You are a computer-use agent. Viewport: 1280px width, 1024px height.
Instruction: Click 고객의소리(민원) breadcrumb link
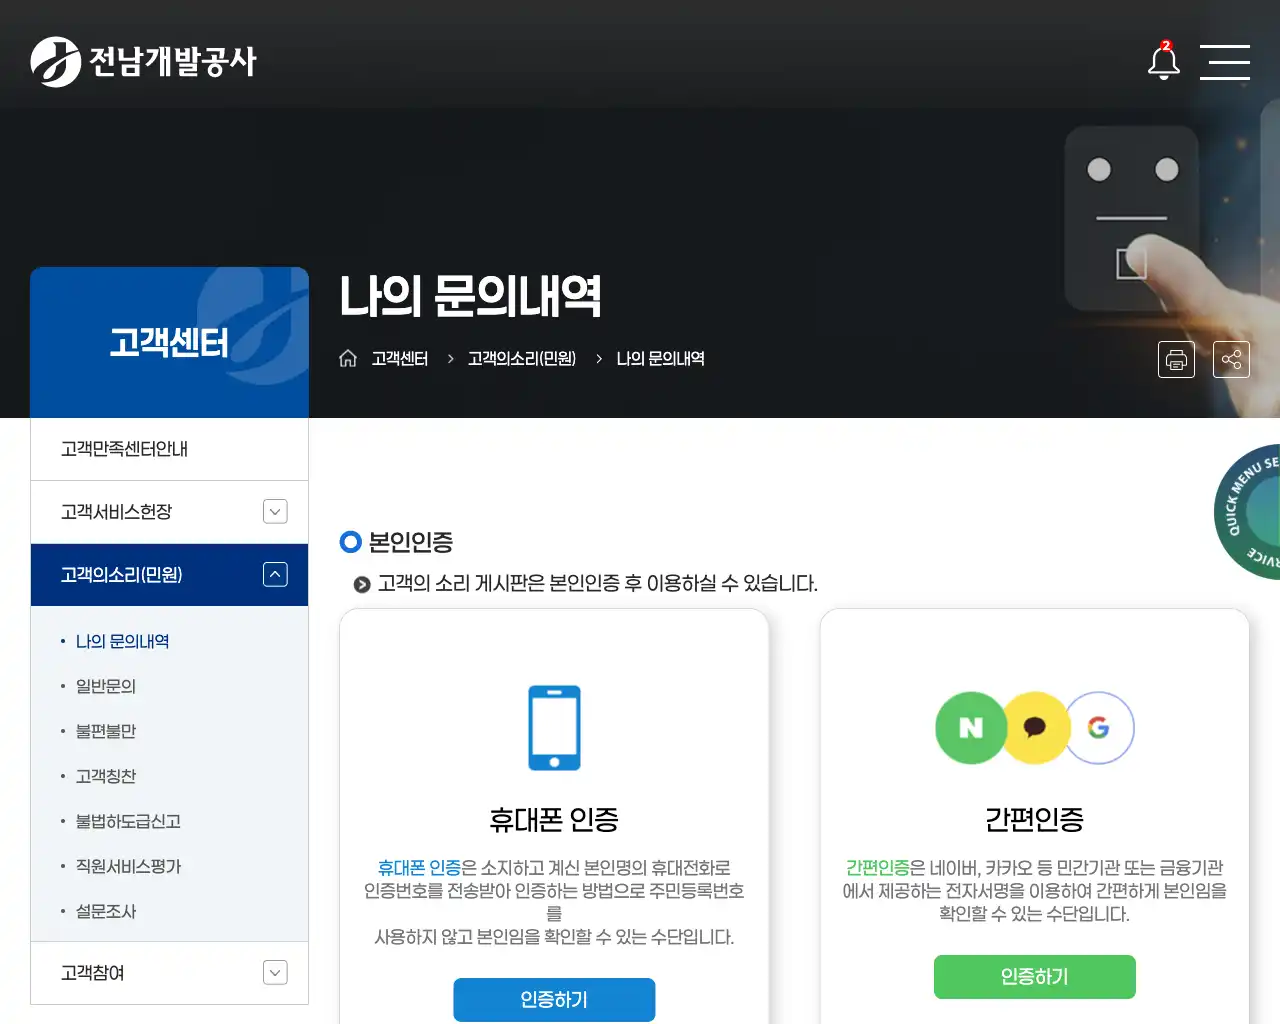[522, 358]
